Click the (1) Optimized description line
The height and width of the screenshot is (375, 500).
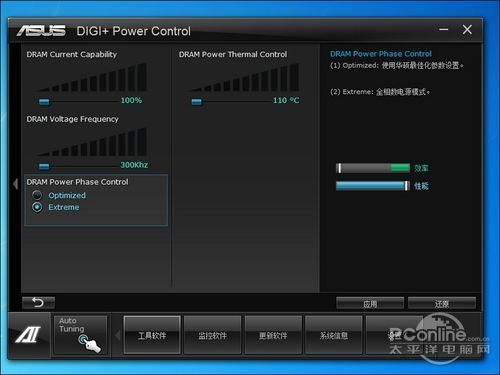(397, 65)
